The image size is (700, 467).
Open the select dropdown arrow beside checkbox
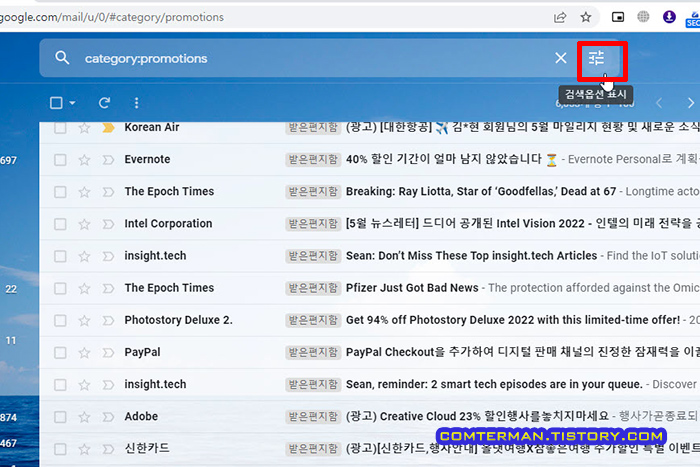click(72, 103)
